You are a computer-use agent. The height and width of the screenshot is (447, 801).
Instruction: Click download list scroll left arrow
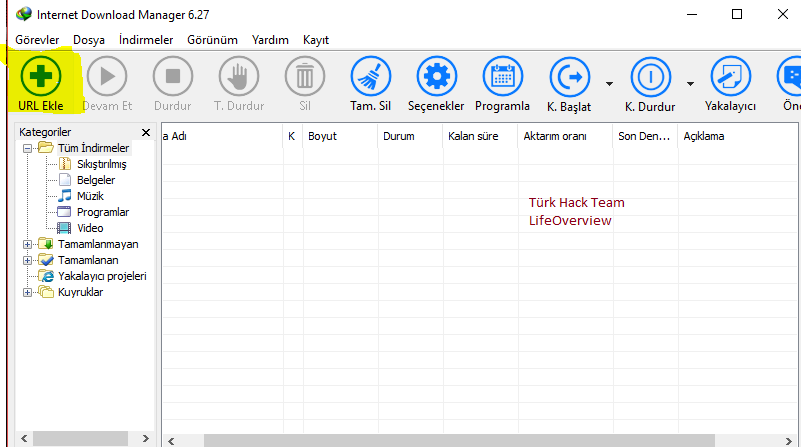pyautogui.click(x=171, y=441)
